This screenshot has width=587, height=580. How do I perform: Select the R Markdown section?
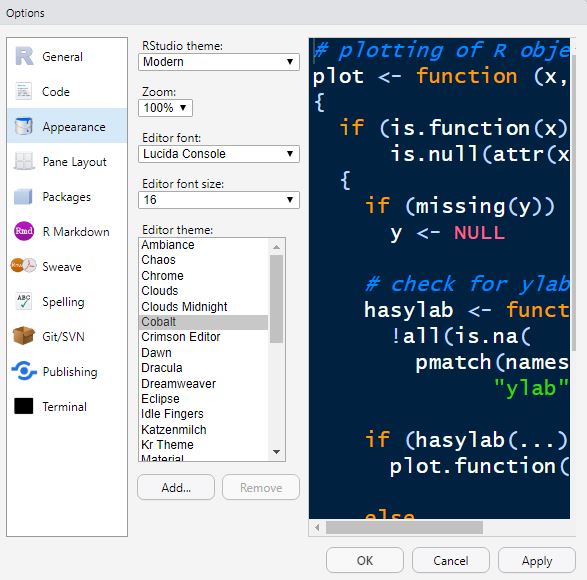(67, 231)
